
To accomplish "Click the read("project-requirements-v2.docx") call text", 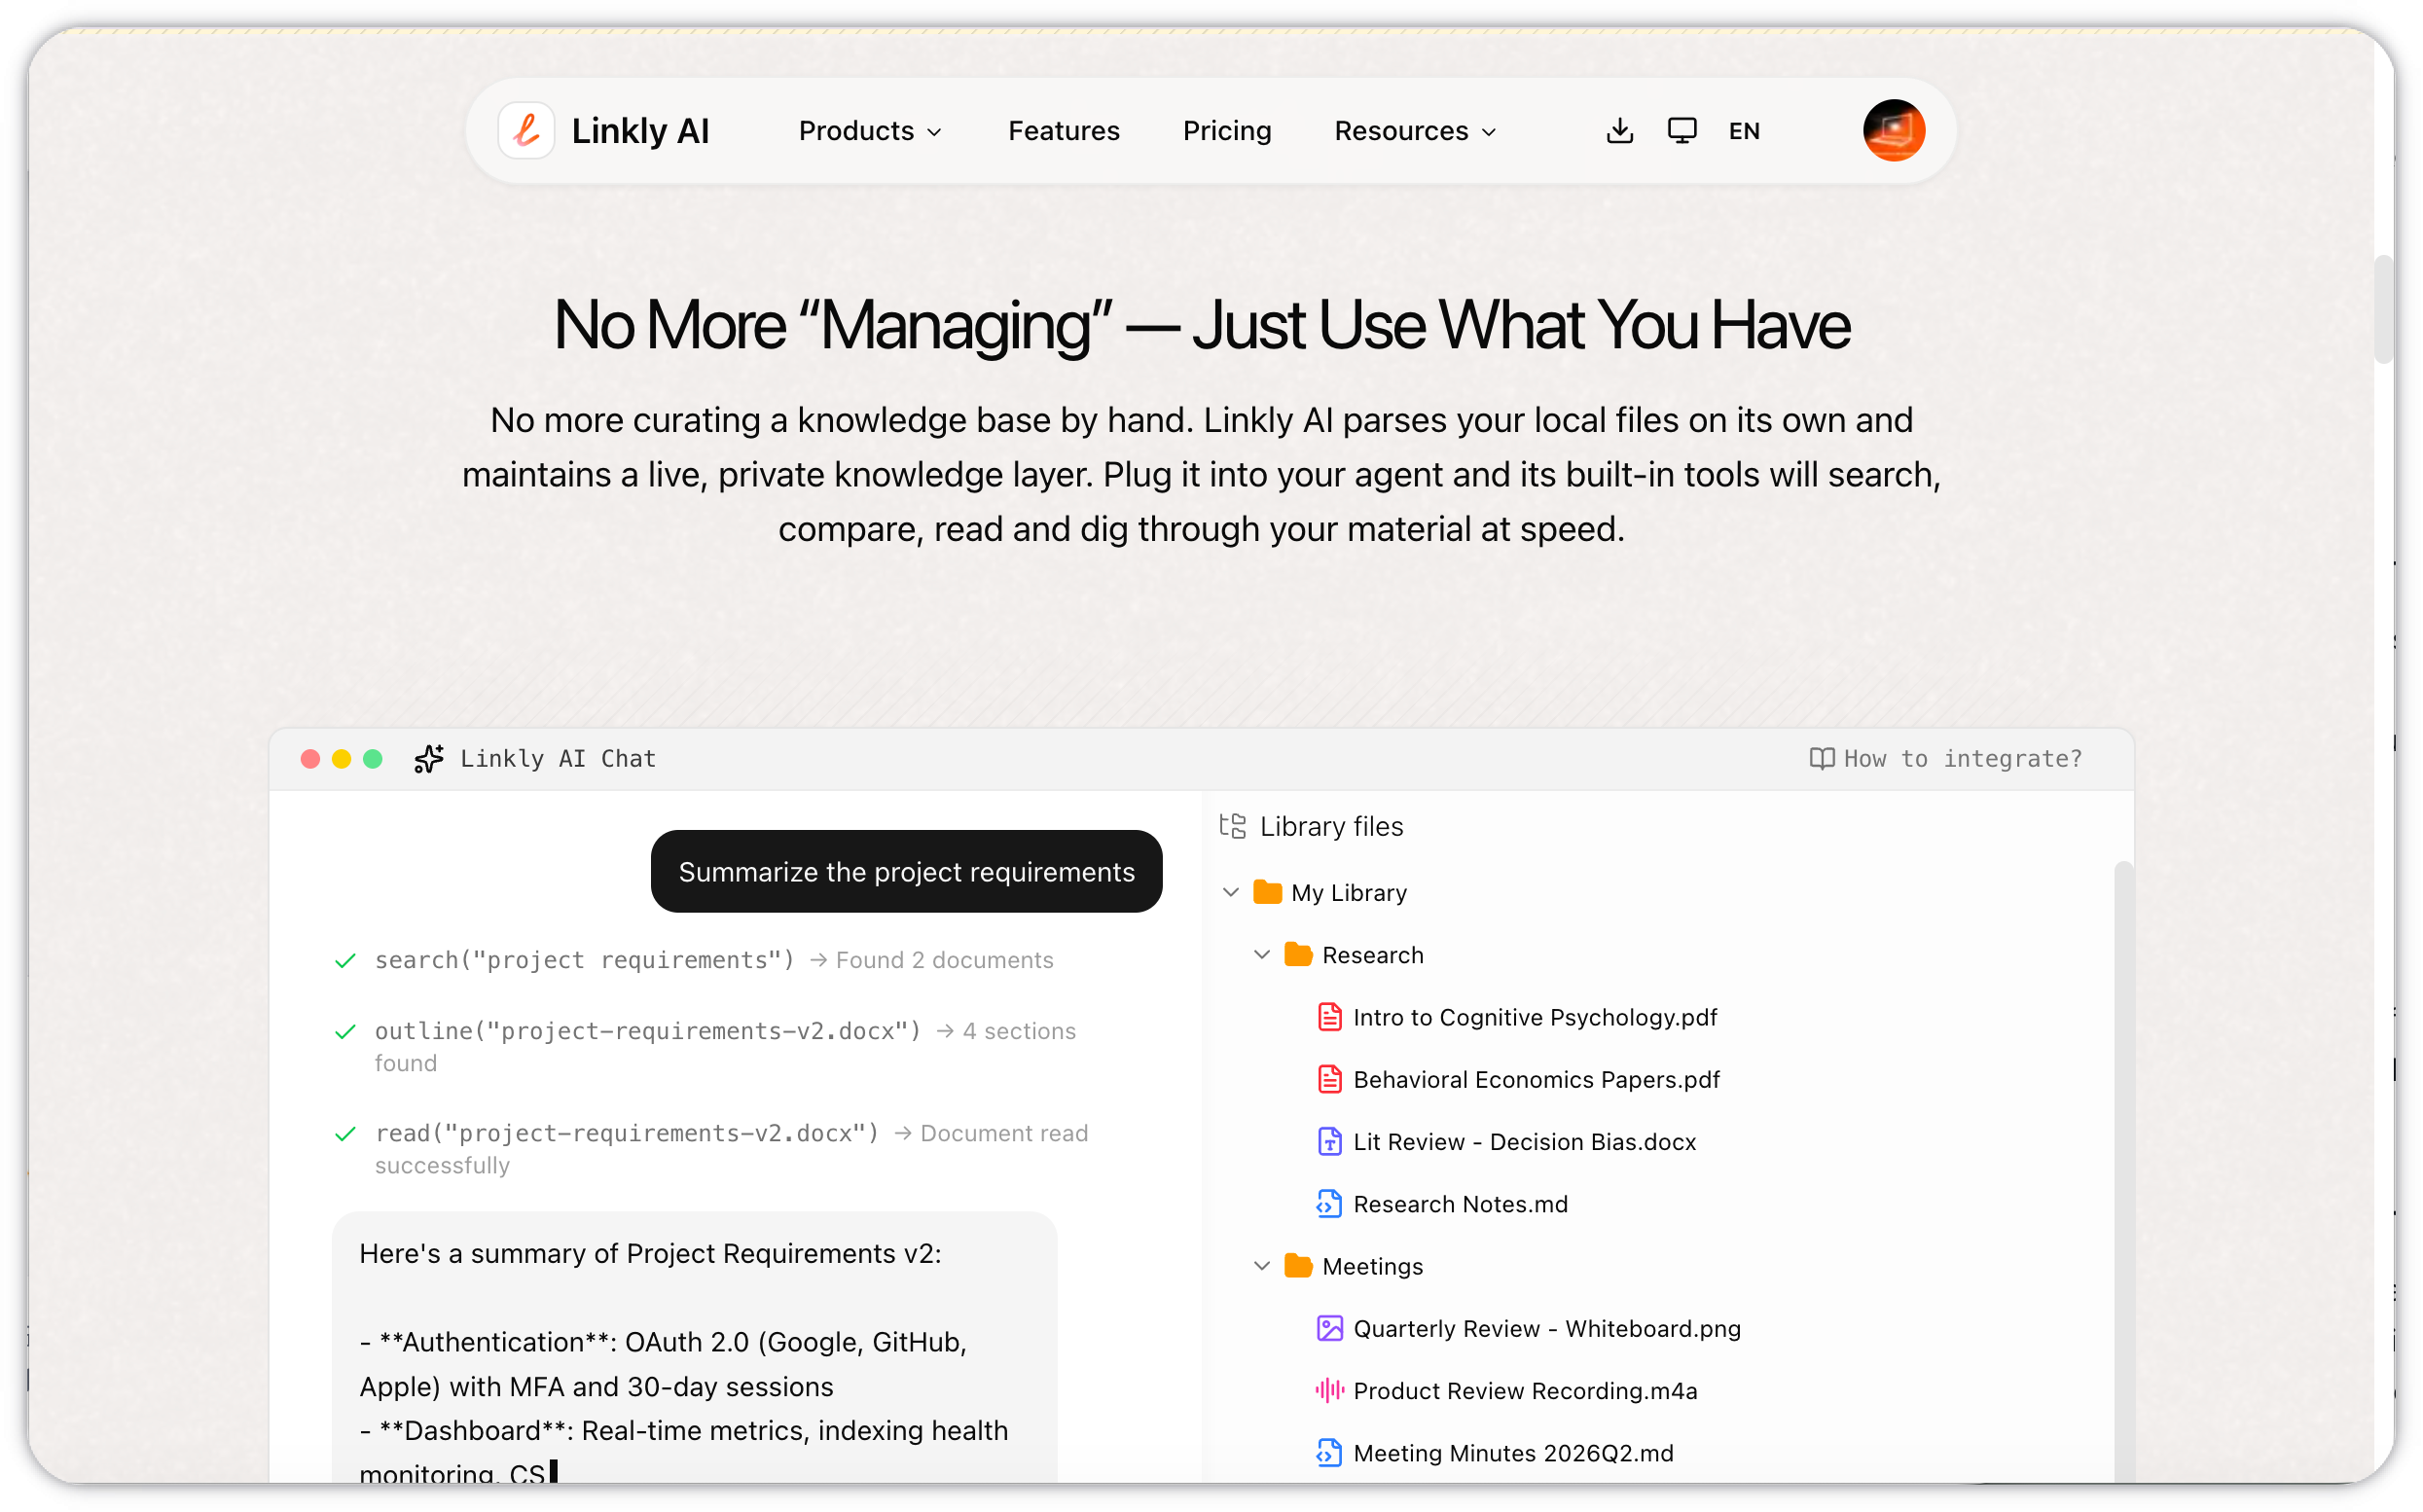I will (x=626, y=1133).
